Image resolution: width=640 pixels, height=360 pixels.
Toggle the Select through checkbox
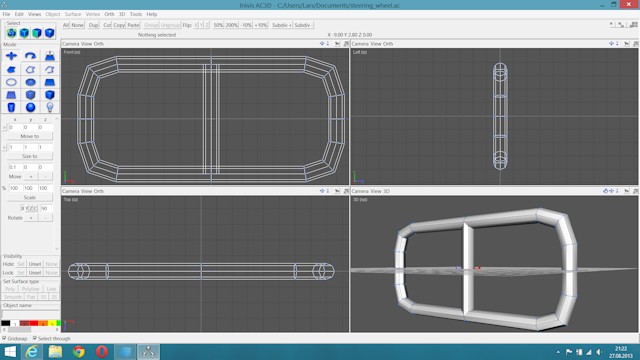click(35, 338)
